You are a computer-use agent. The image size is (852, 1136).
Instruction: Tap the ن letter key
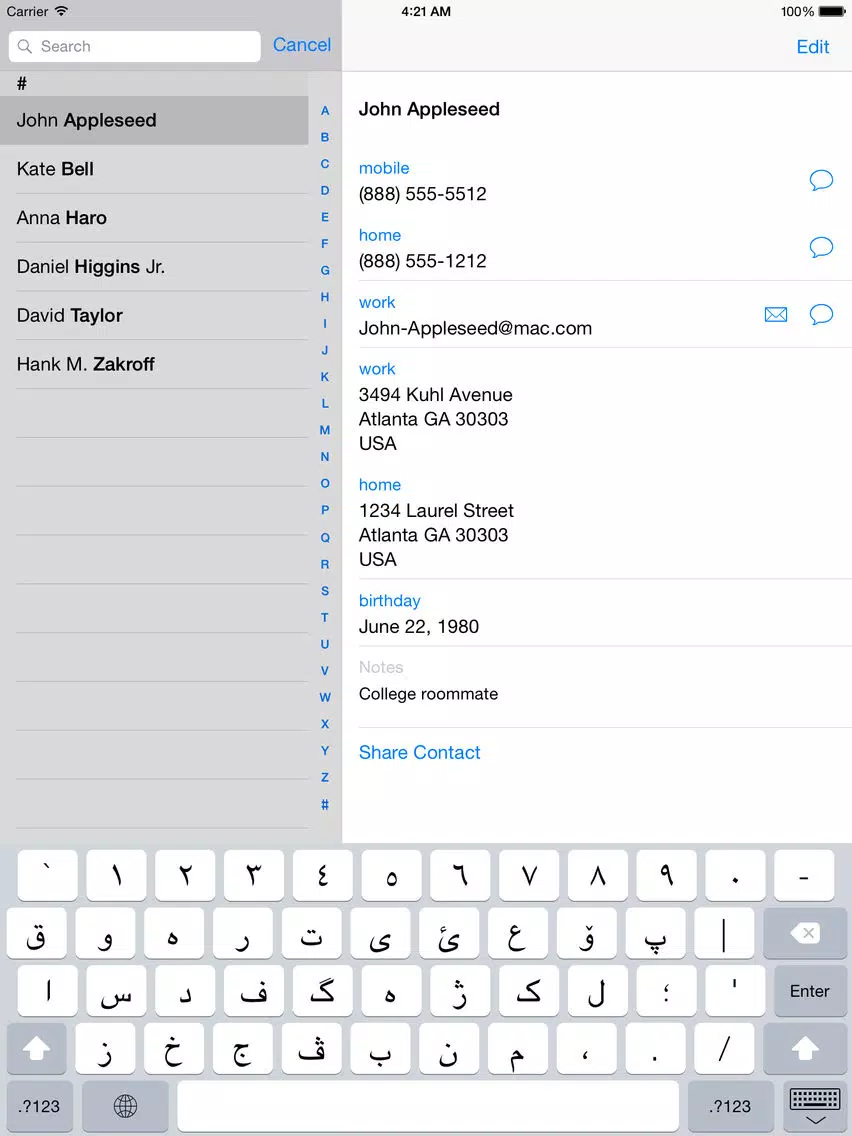(449, 1048)
